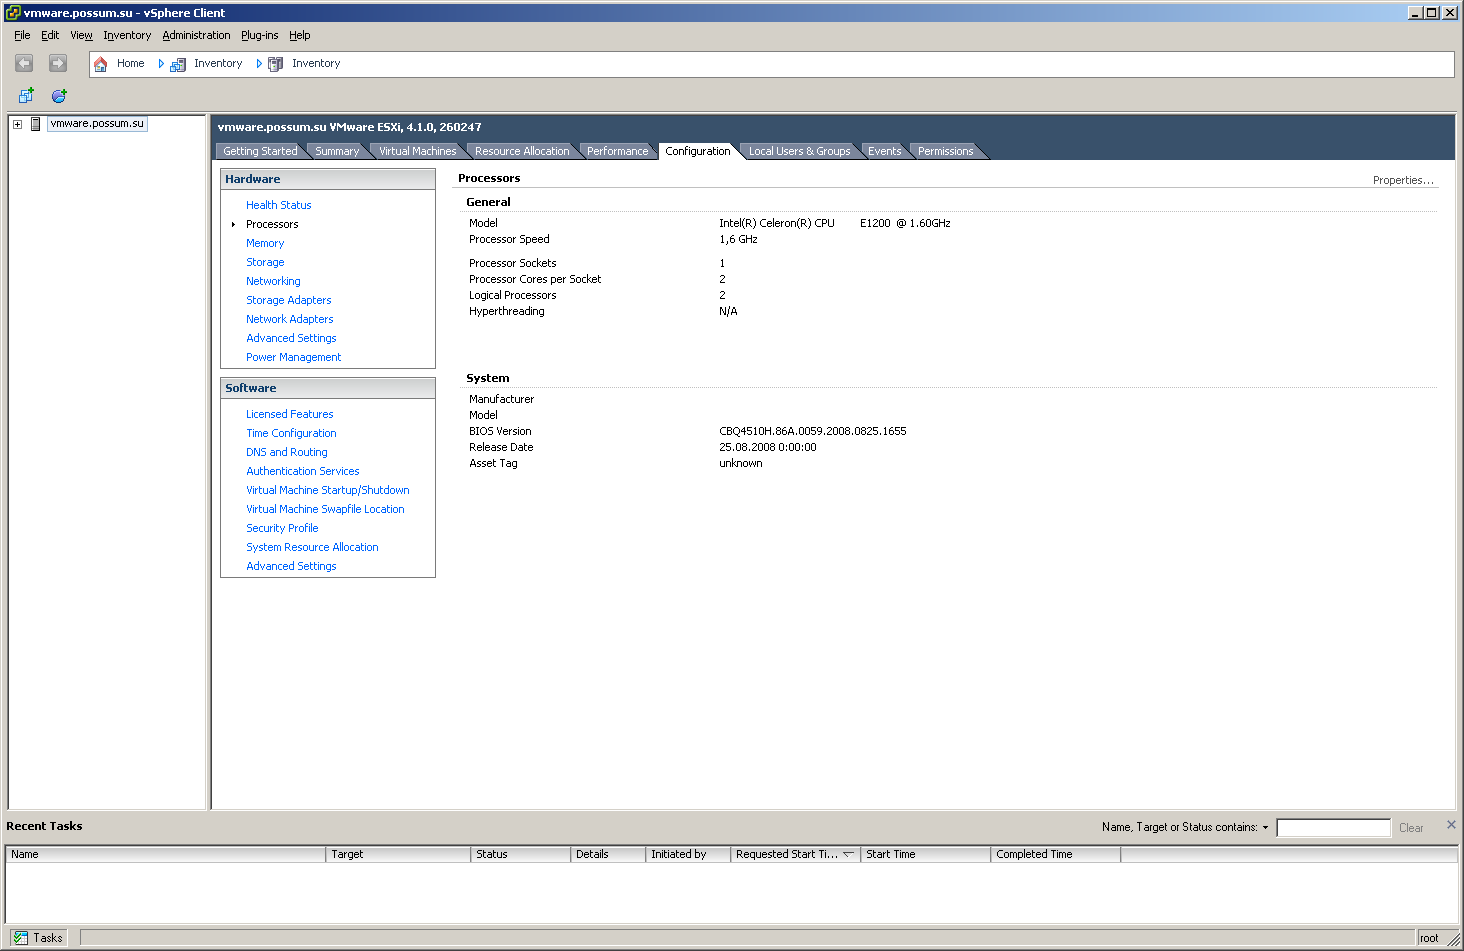Open DNS and Routing link

pos(287,452)
